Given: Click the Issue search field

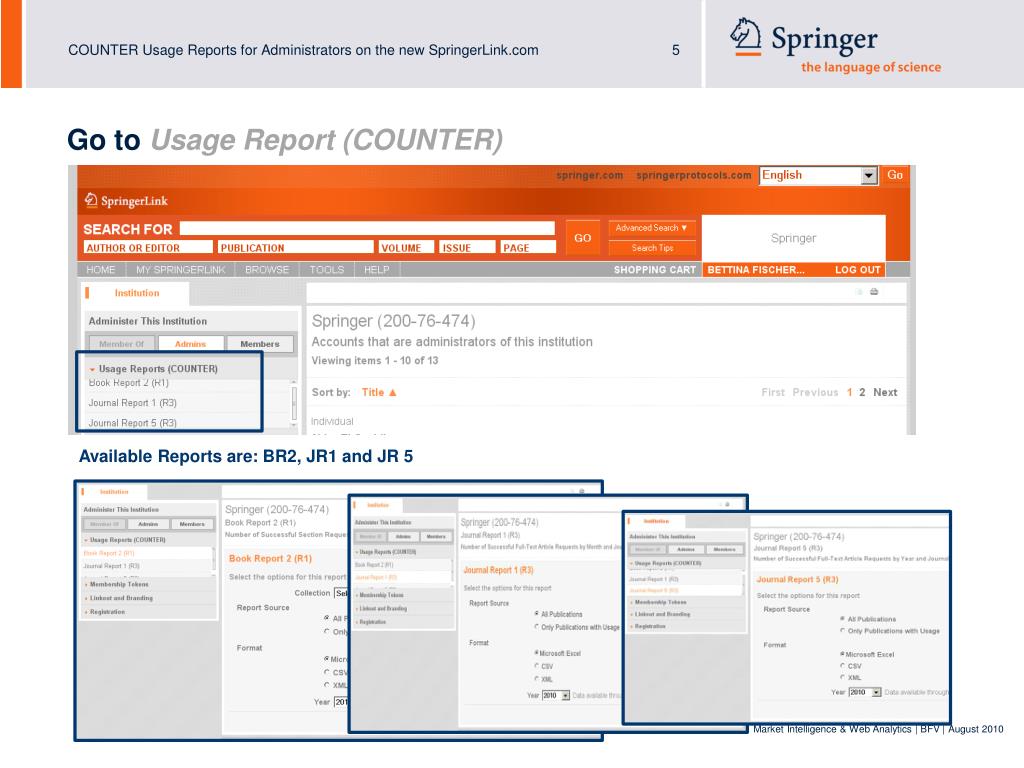Looking at the screenshot, I should [468, 248].
